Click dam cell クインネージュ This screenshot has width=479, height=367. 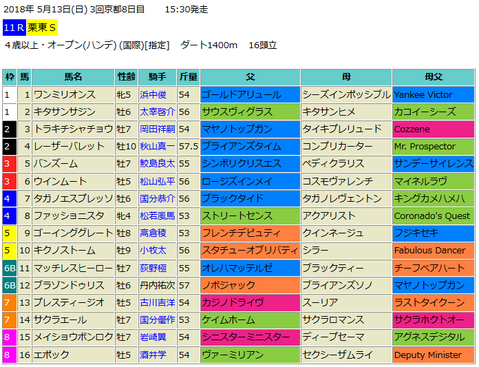[346, 233]
